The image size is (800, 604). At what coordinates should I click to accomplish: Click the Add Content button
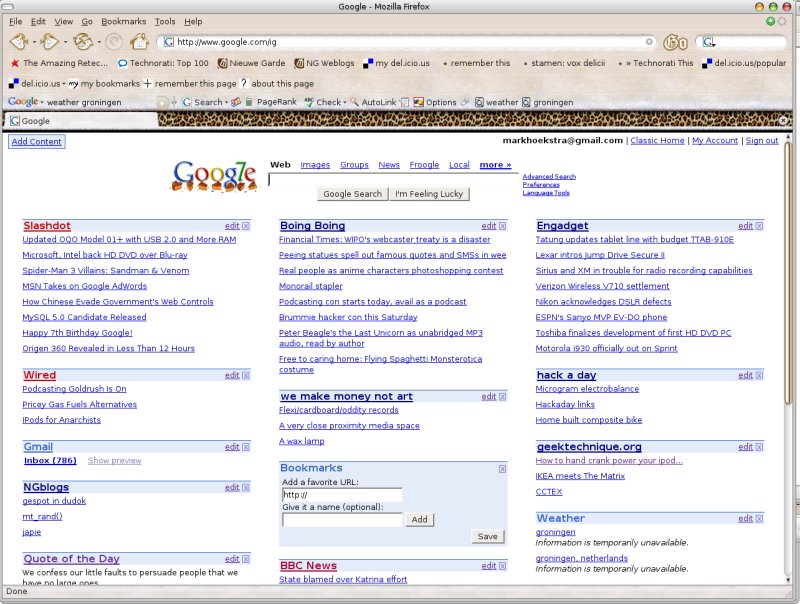(x=37, y=142)
